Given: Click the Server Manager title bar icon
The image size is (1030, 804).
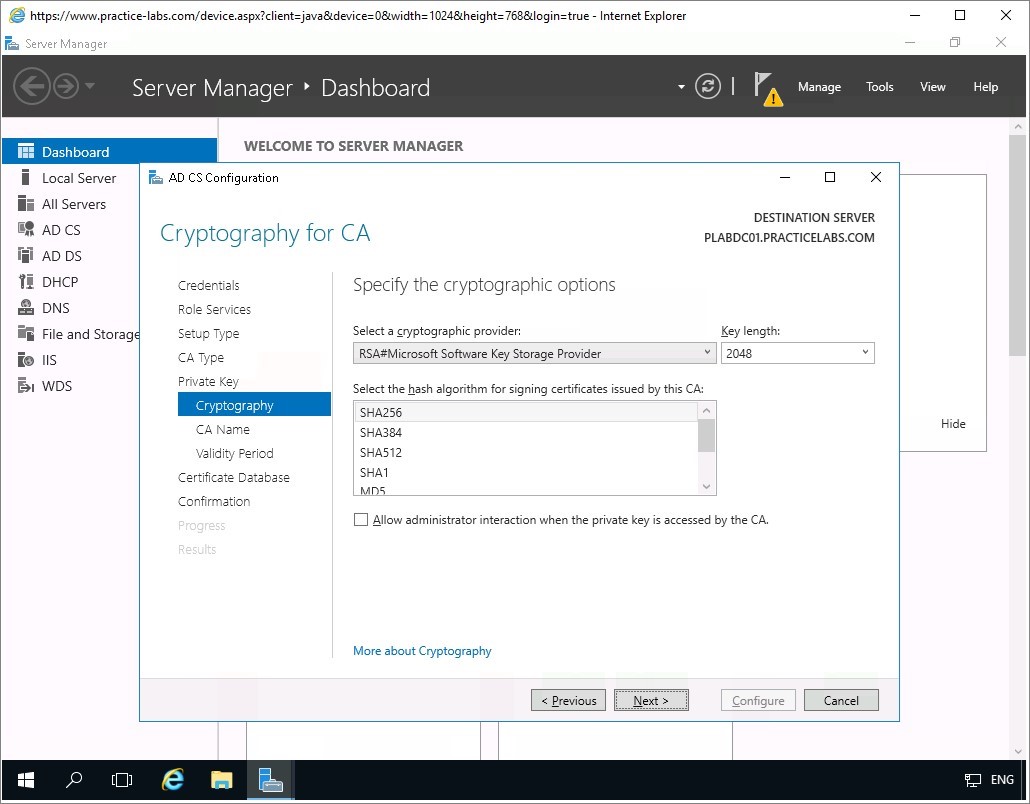Looking at the screenshot, I should (11, 44).
